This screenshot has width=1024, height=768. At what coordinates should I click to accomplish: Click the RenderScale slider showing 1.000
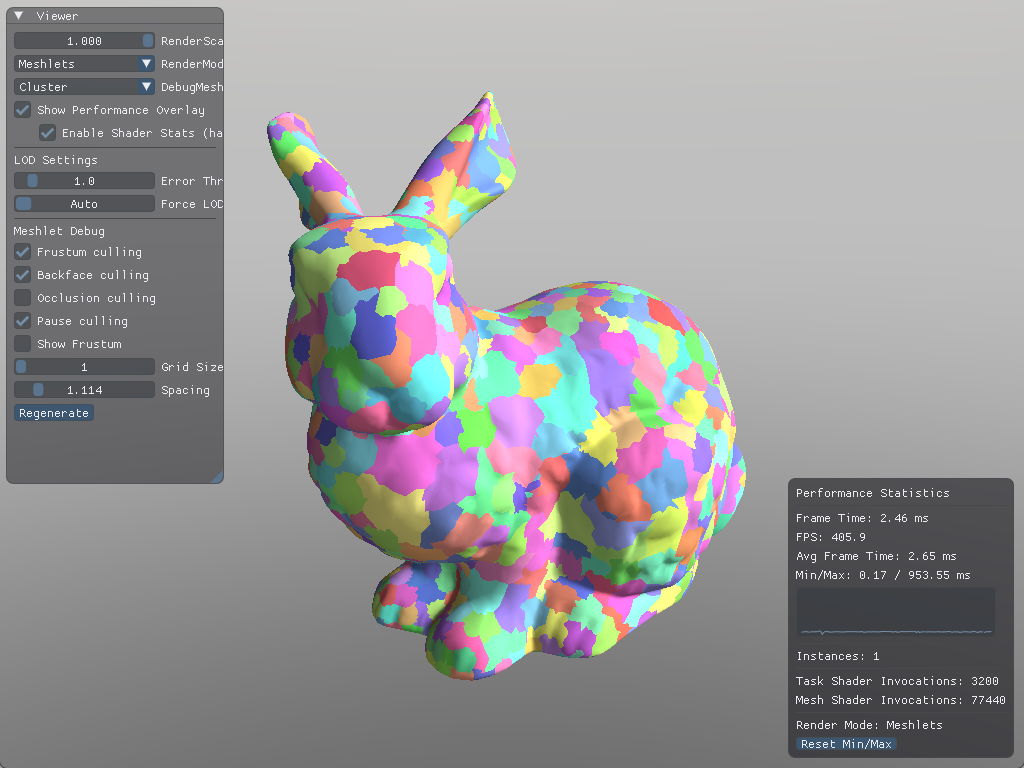84,41
